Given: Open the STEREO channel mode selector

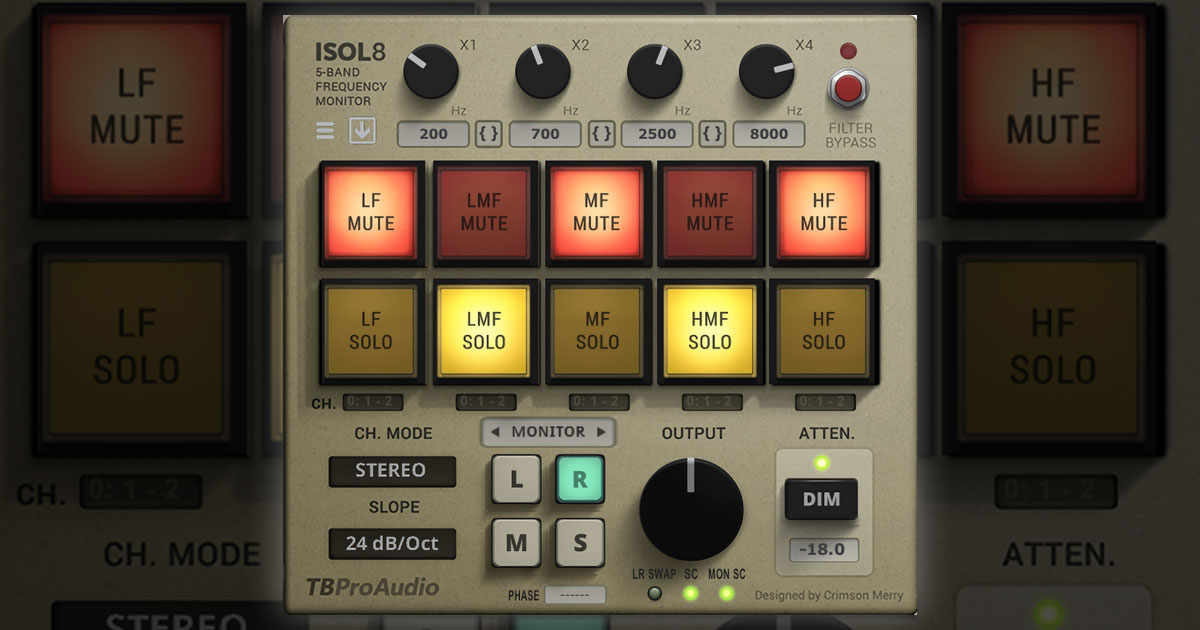Looking at the screenshot, I should pos(392,470).
